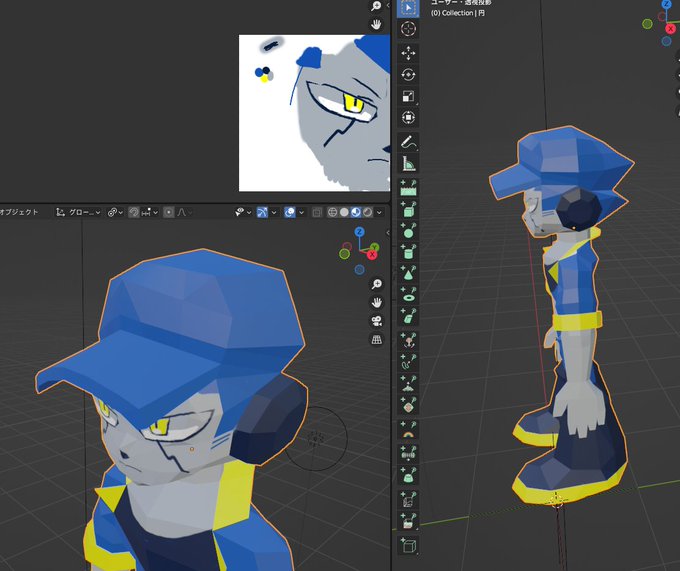Toggle snapping magnet in the viewport header
This screenshot has width=680, height=571.
pyautogui.click(x=134, y=212)
